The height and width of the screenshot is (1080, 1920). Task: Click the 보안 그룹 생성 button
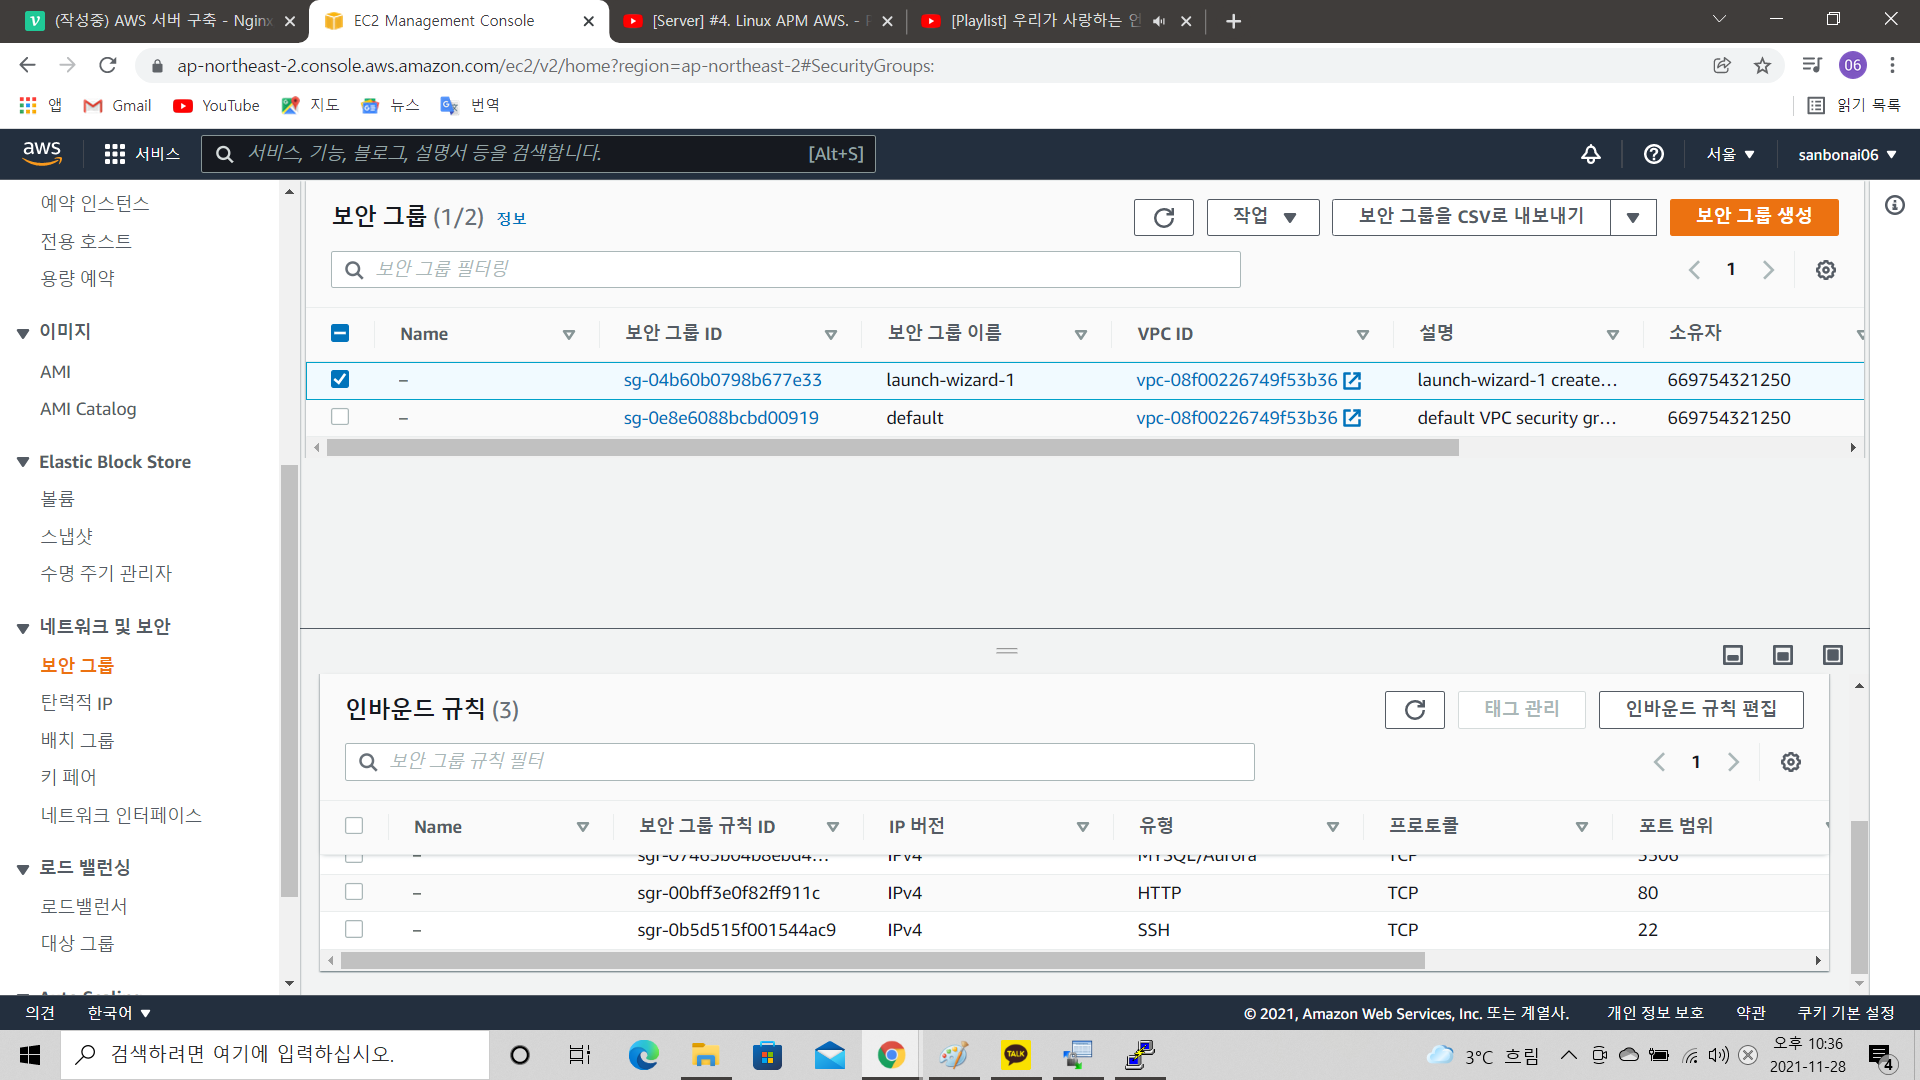click(1753, 217)
